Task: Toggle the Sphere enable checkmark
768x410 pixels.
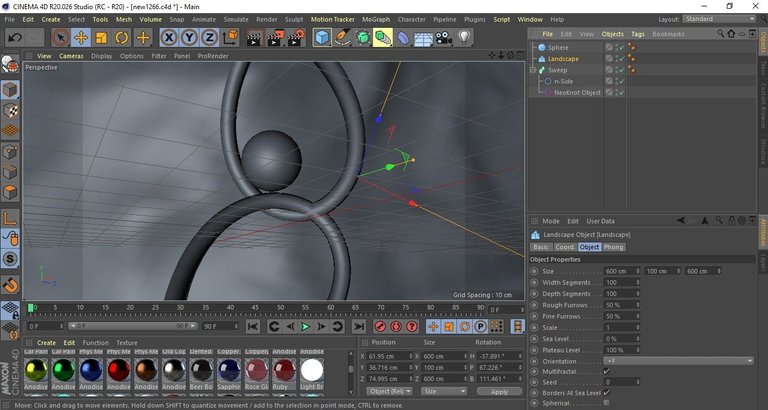Action: tap(620, 48)
